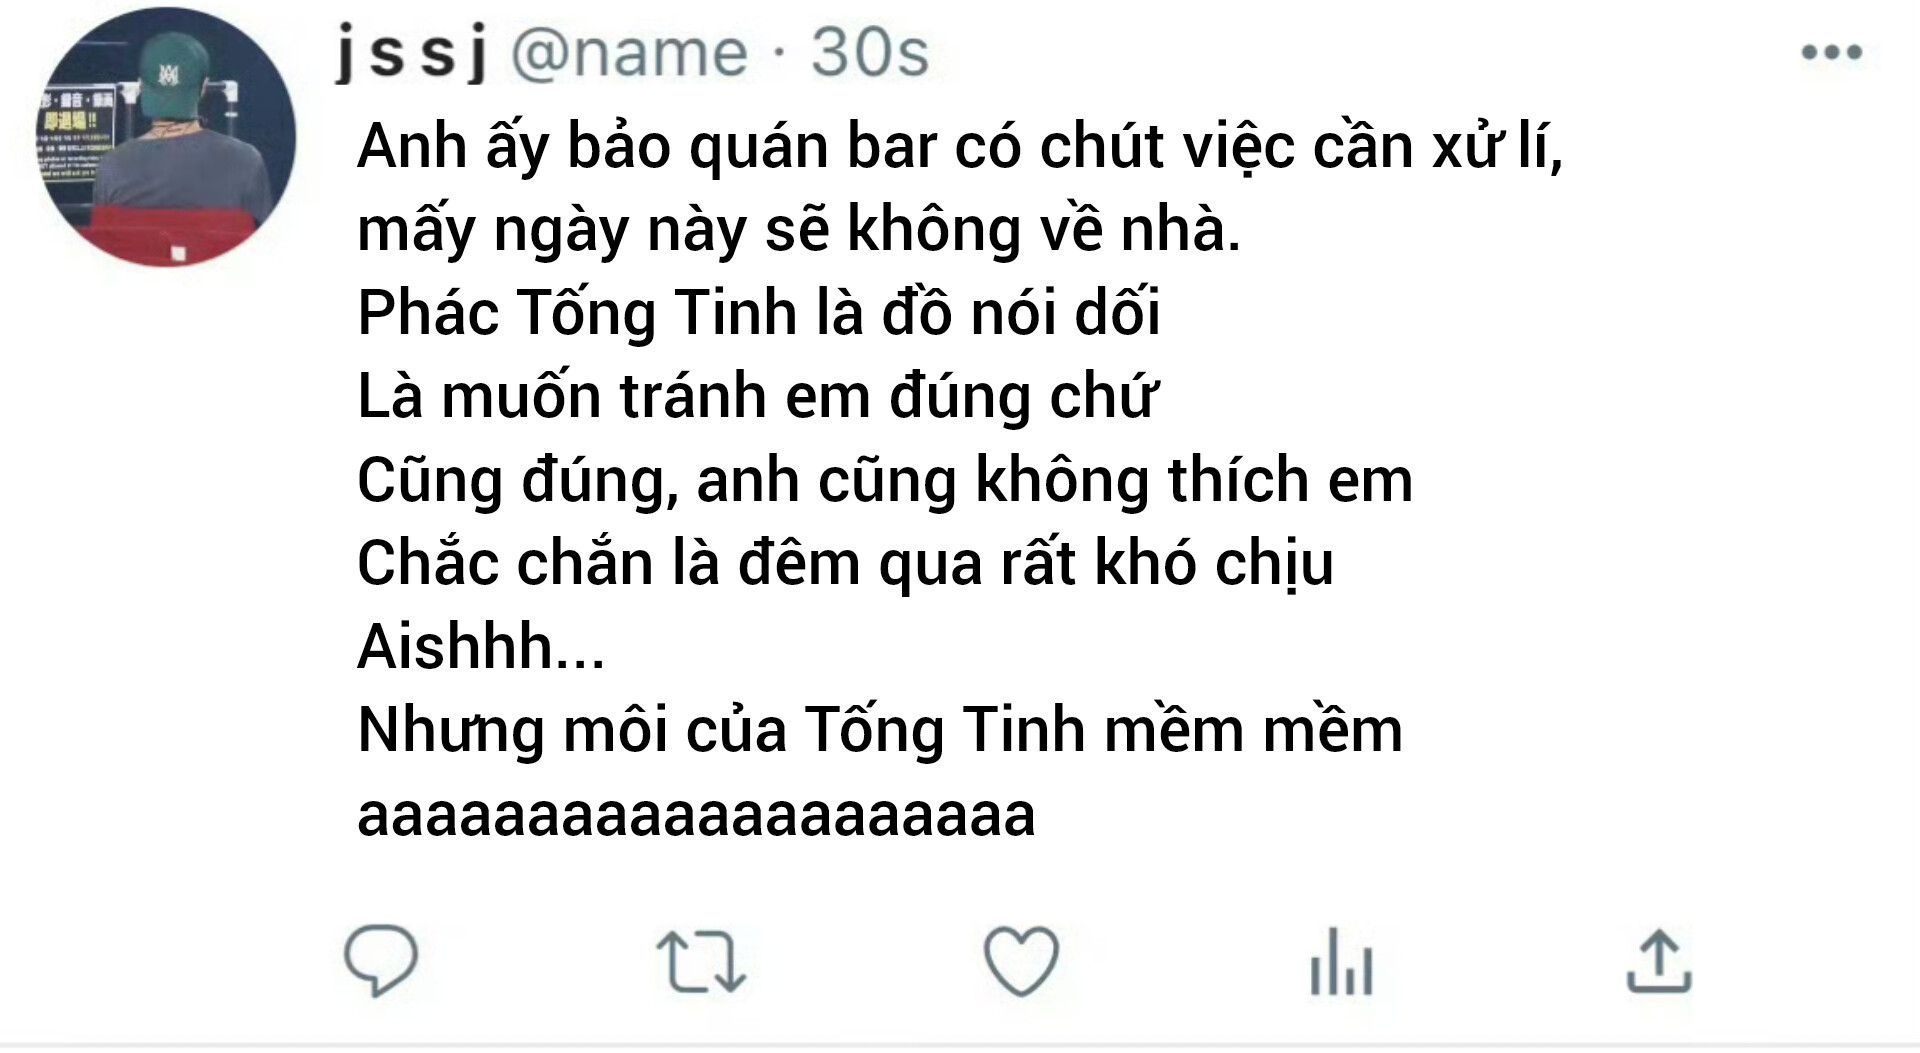Click the line "mấy ngày này sẽ không về nhà."
Screen dimensions: 1920x1053
coord(799,230)
